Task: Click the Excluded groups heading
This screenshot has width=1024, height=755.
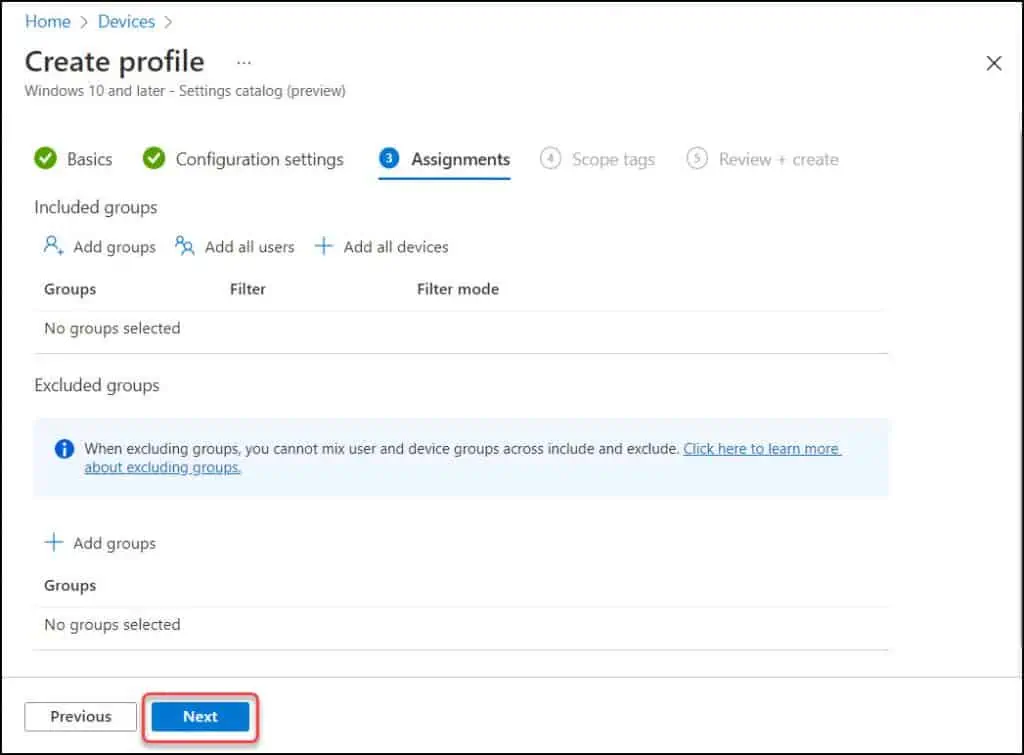Action: (x=97, y=385)
